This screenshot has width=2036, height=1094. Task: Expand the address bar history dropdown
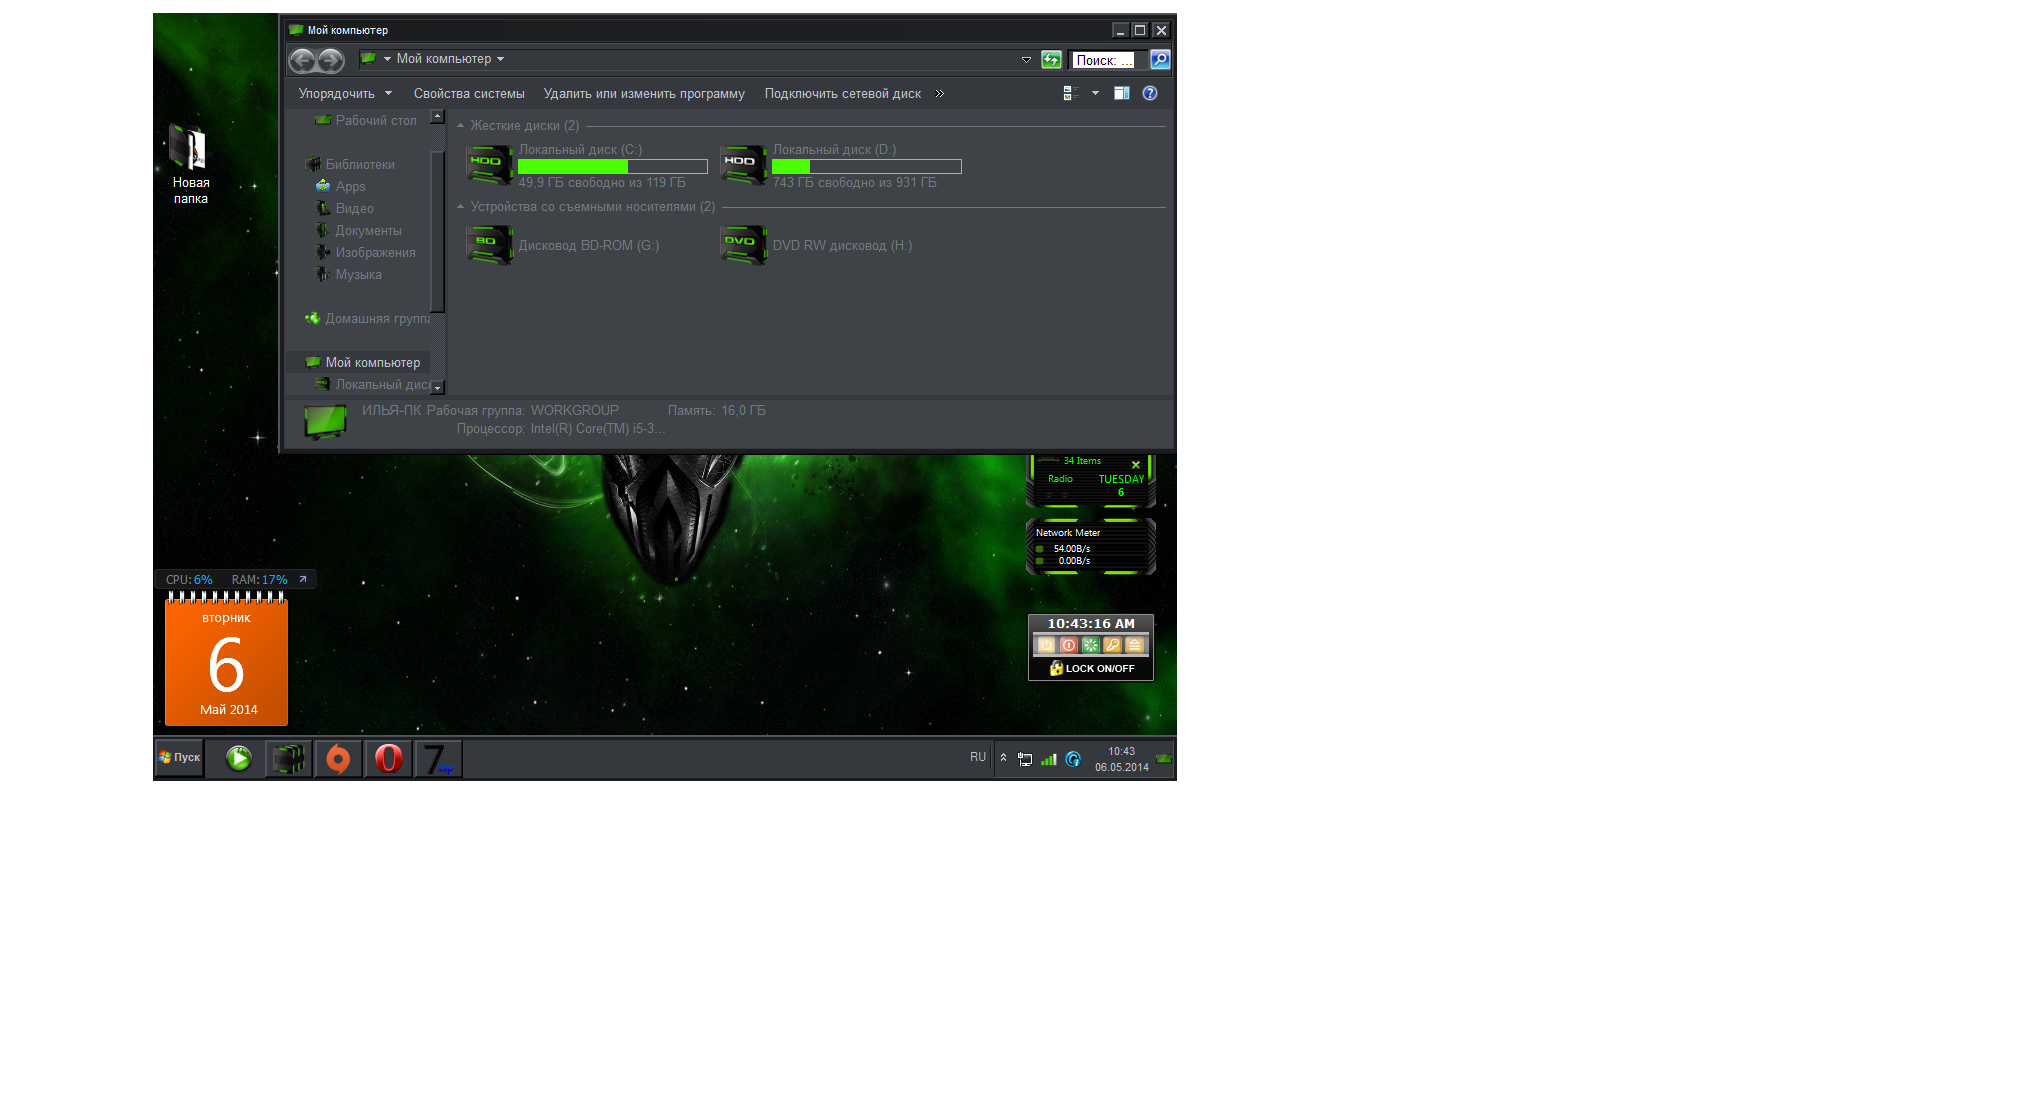1026,60
